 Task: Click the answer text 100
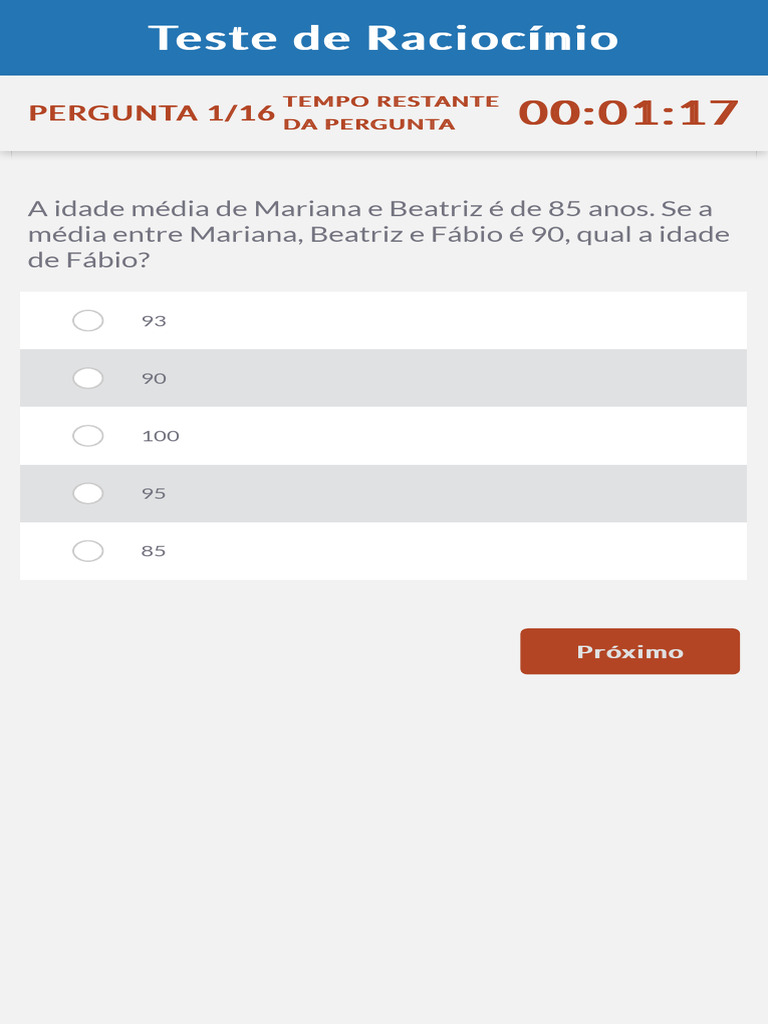[x=160, y=436]
